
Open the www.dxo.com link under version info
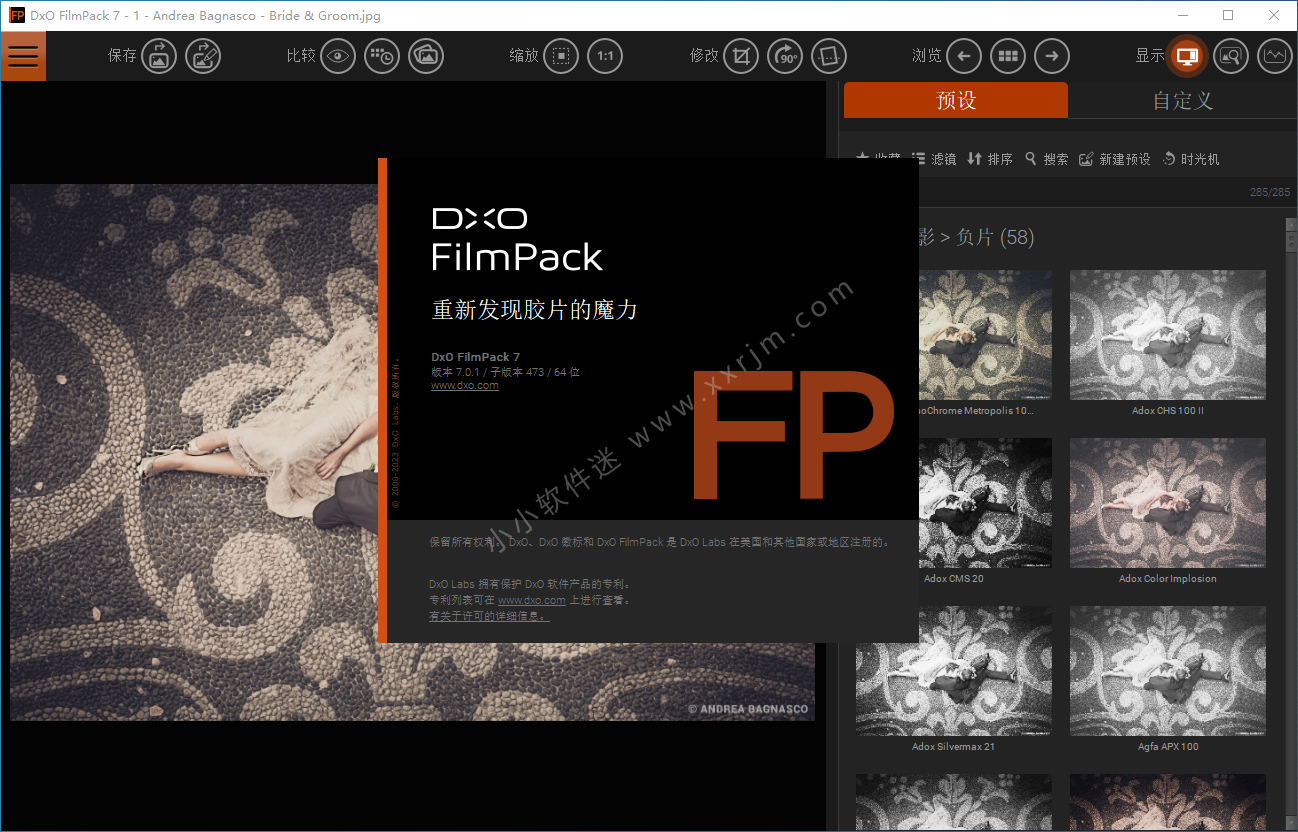point(464,385)
